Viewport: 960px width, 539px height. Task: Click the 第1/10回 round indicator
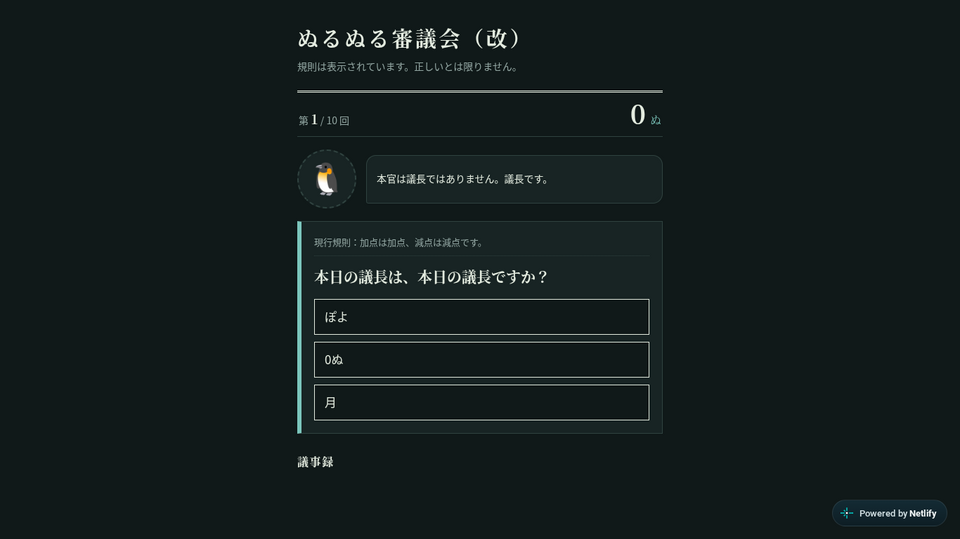[323, 120]
